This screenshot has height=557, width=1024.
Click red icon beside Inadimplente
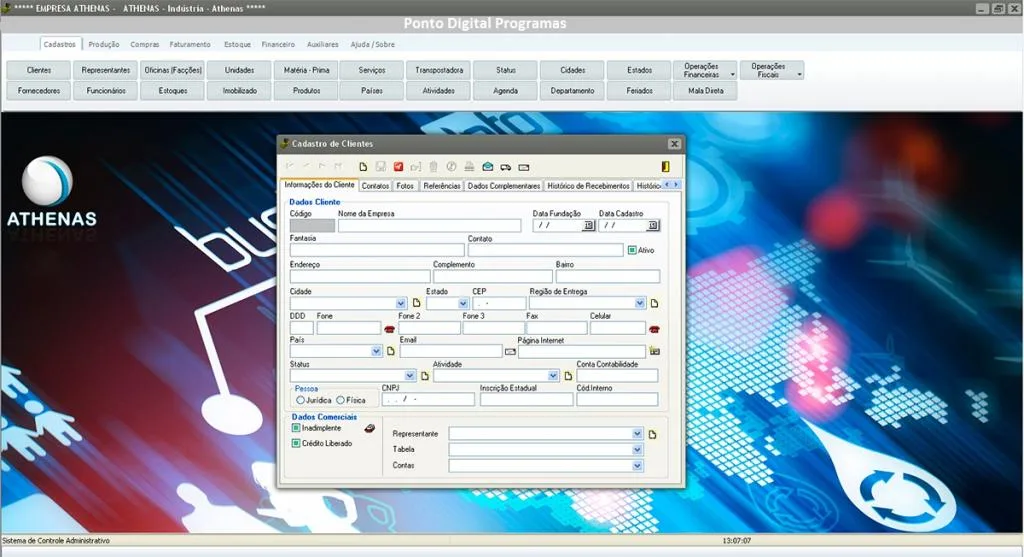(x=370, y=428)
